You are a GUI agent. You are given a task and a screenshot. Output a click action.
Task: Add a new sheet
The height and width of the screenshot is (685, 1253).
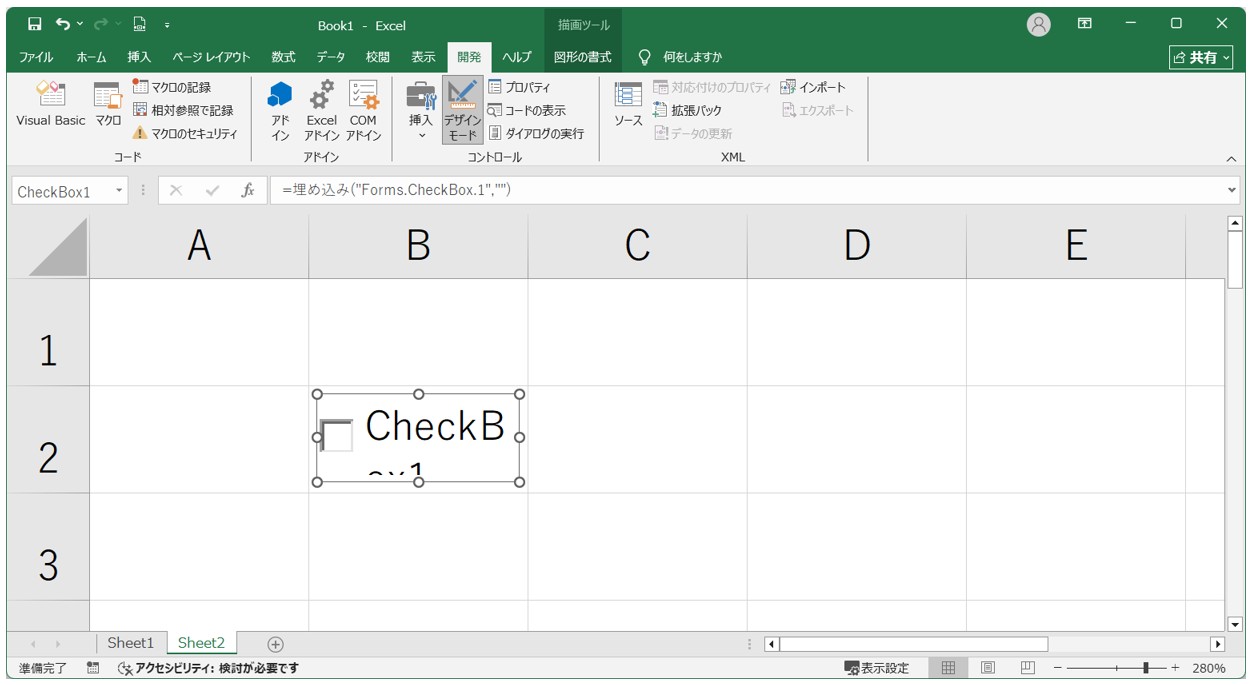point(276,644)
